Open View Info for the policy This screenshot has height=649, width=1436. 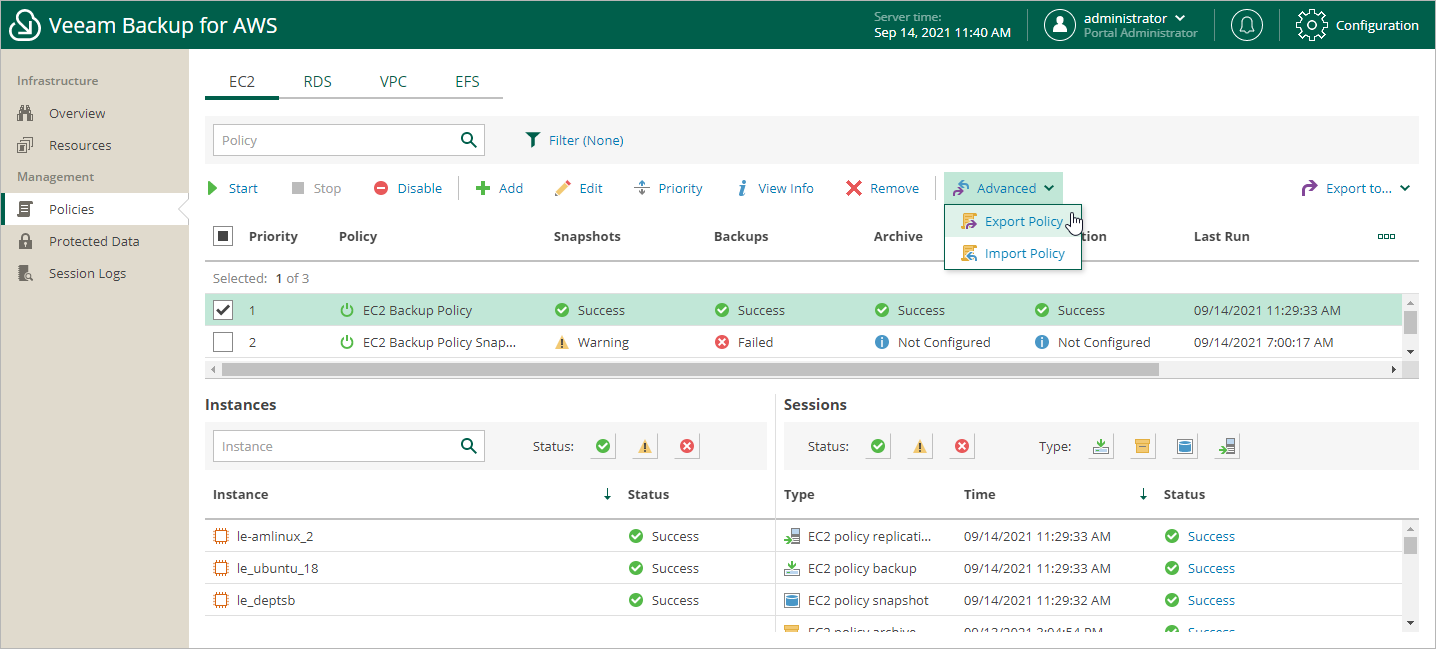coord(775,188)
